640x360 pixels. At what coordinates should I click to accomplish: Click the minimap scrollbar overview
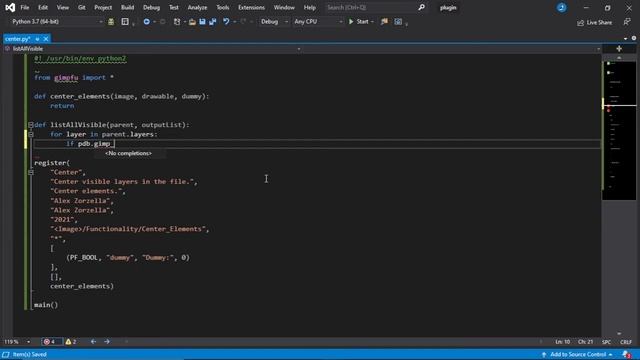[619, 131]
